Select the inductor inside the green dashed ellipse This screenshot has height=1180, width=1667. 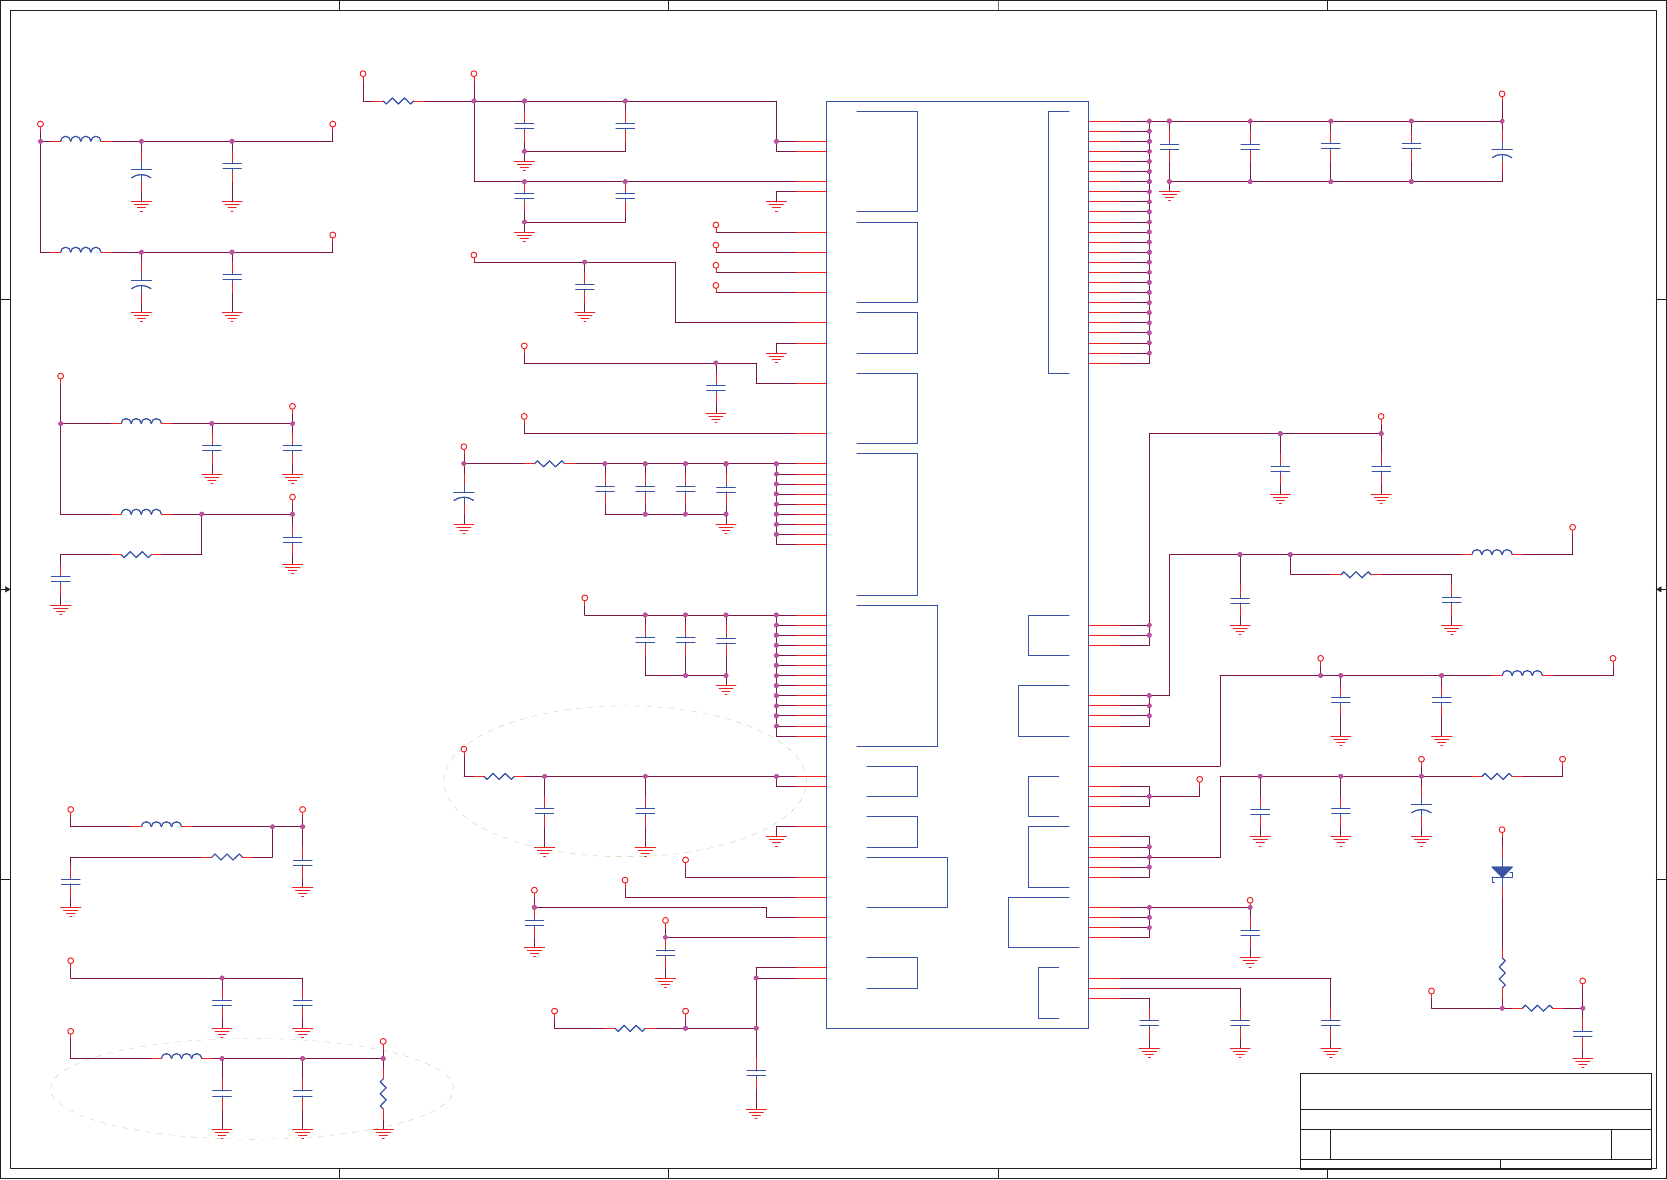point(181,1056)
